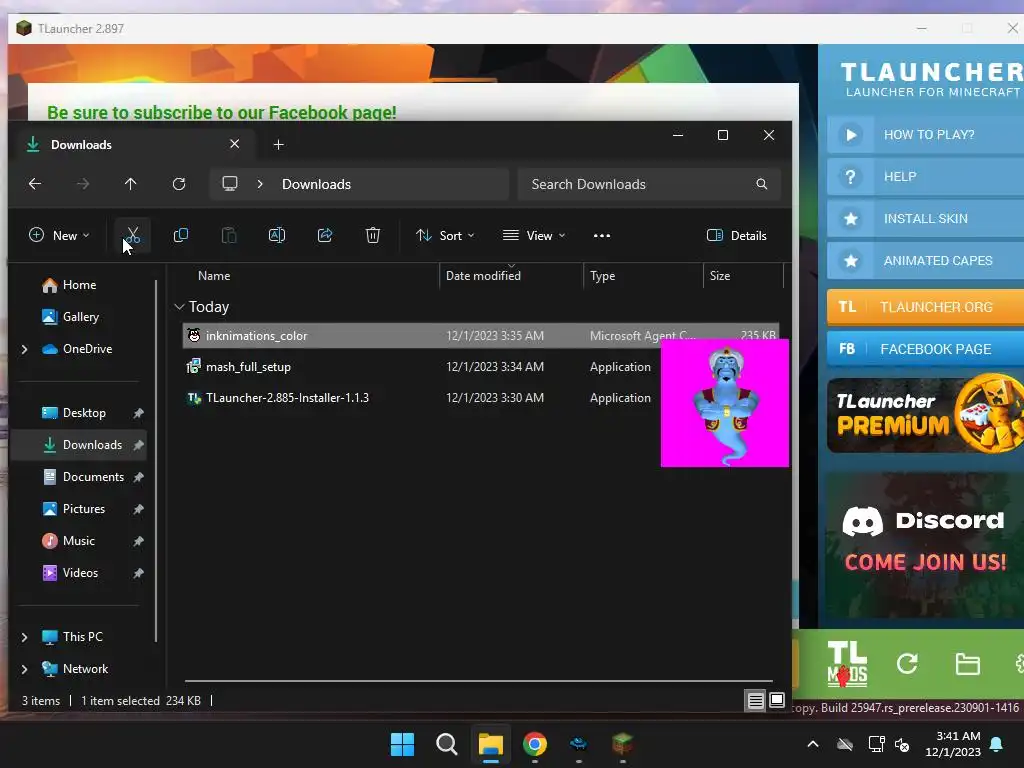Refresh the Downloads folder view
Image resolution: width=1024 pixels, height=768 pixels.
tap(179, 184)
